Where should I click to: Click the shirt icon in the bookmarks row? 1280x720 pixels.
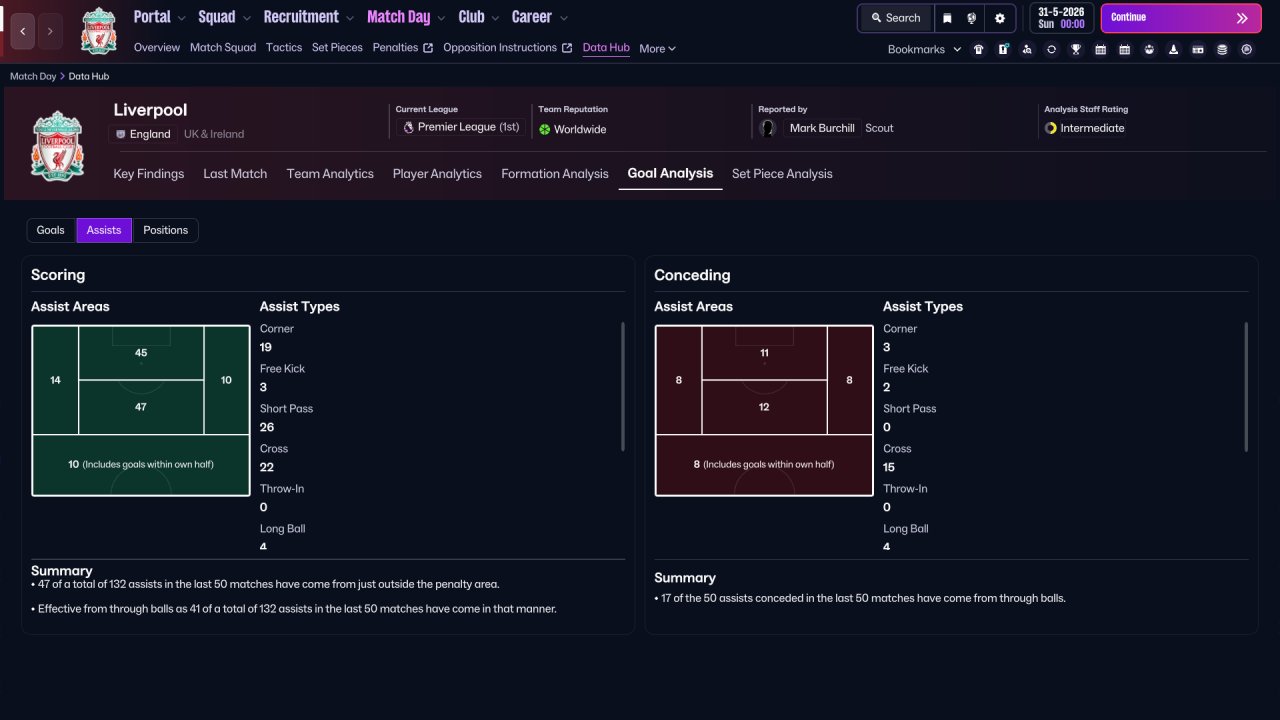point(978,49)
